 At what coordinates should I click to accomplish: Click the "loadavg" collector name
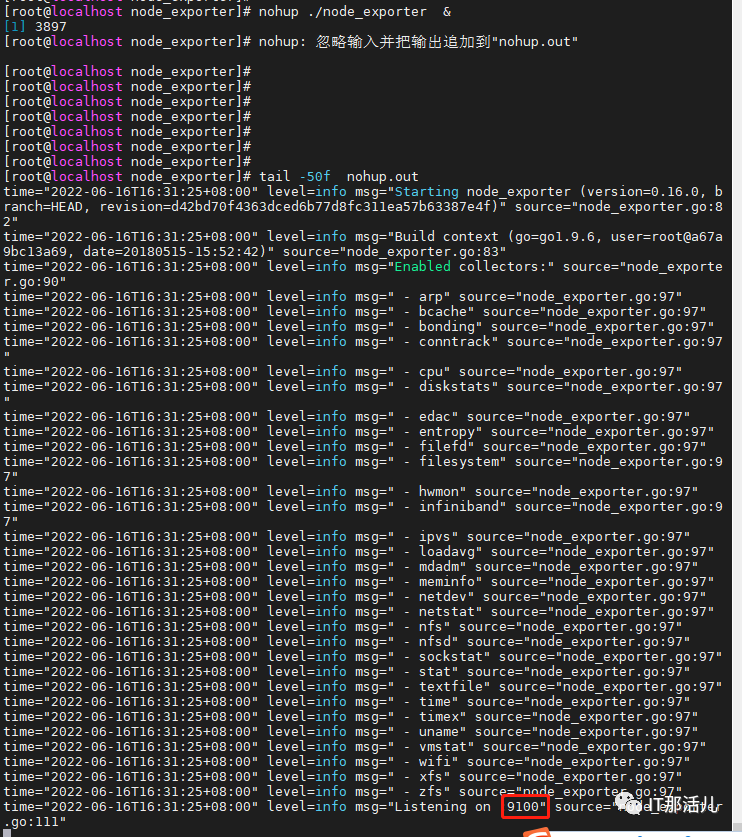tap(447, 551)
